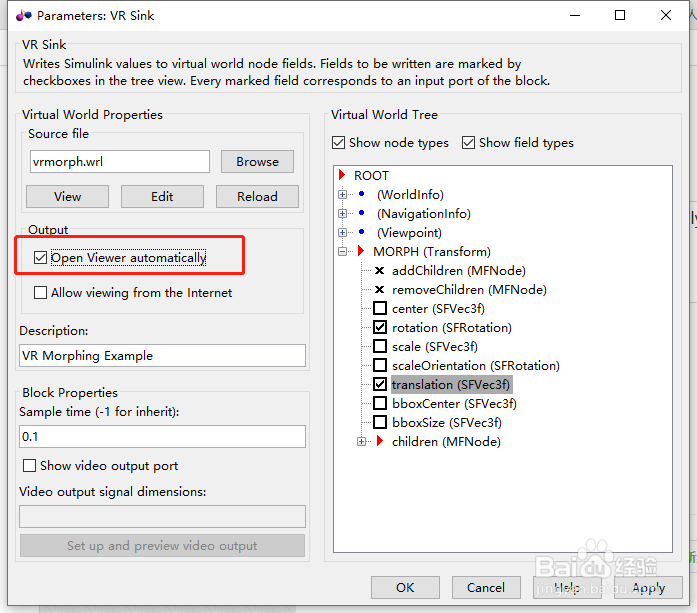The image size is (697, 613).
Task: Click the blue dot next to NavigationInfo
Action: coord(361,213)
